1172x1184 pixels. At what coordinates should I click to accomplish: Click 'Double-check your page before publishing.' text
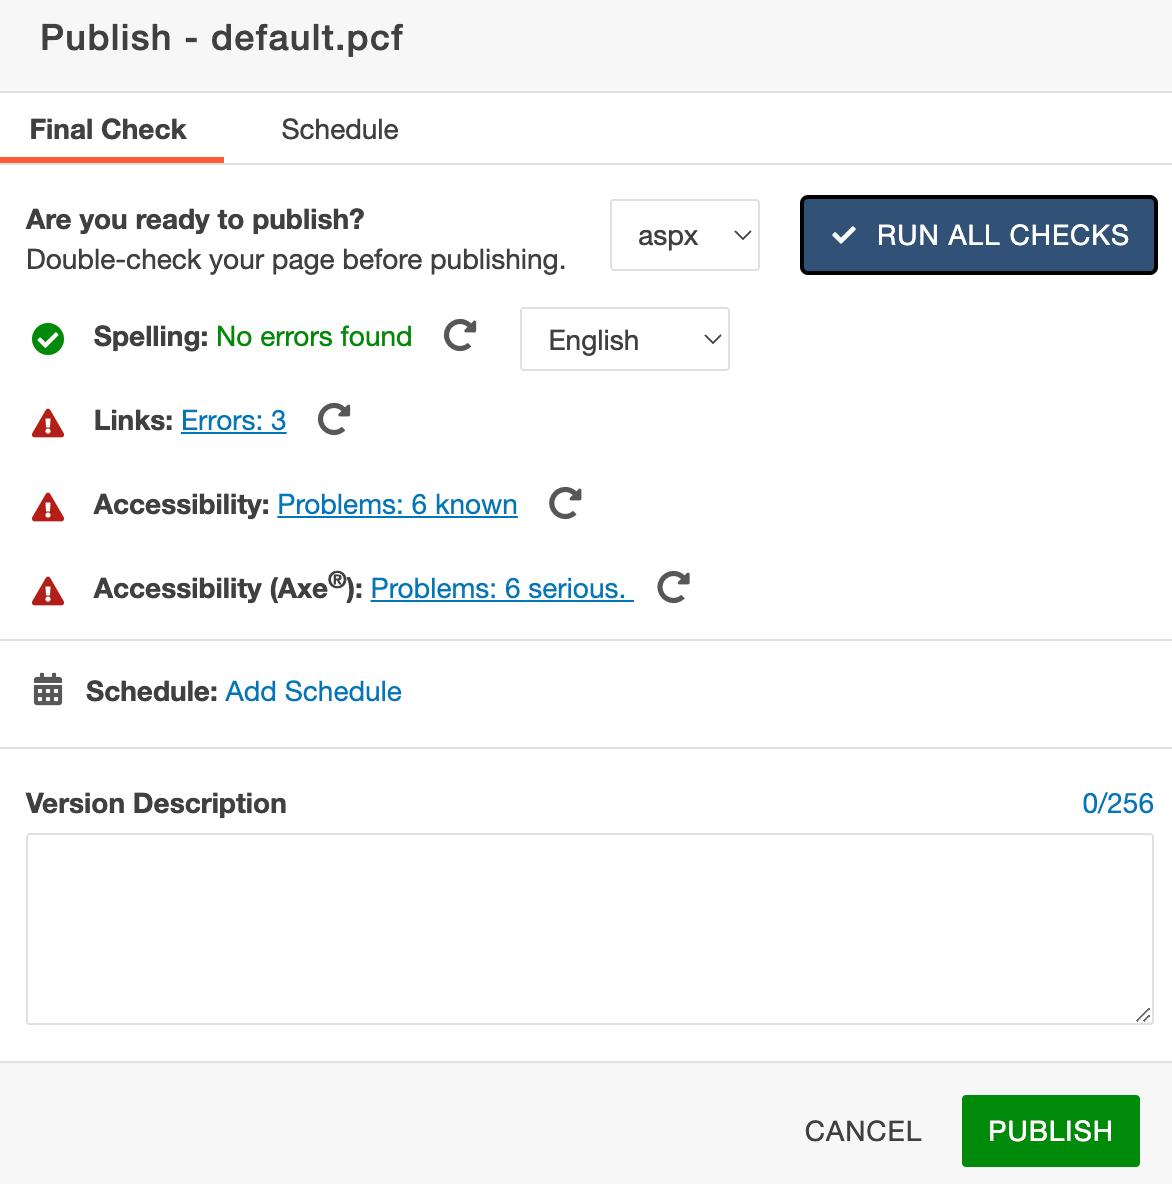pos(296,259)
